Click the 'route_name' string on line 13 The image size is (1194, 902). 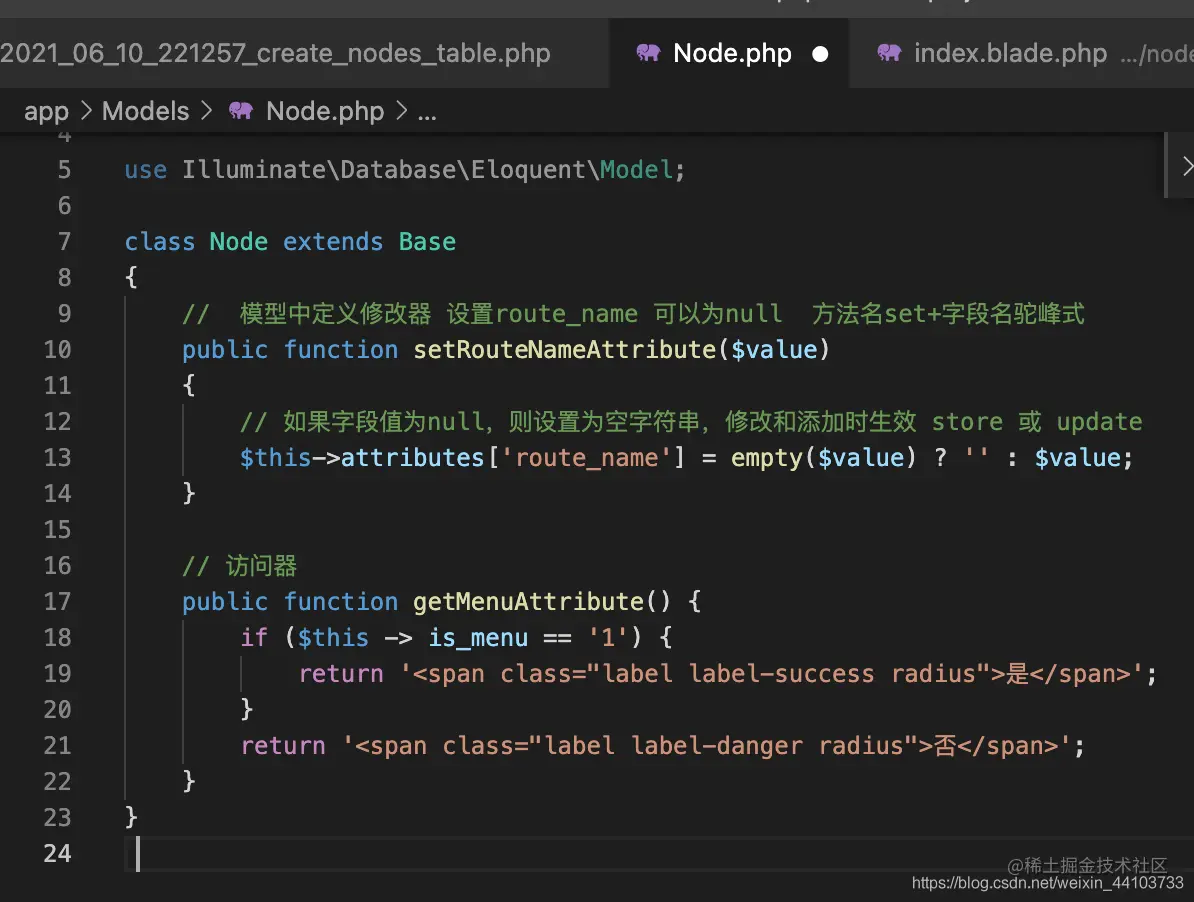tap(586, 458)
